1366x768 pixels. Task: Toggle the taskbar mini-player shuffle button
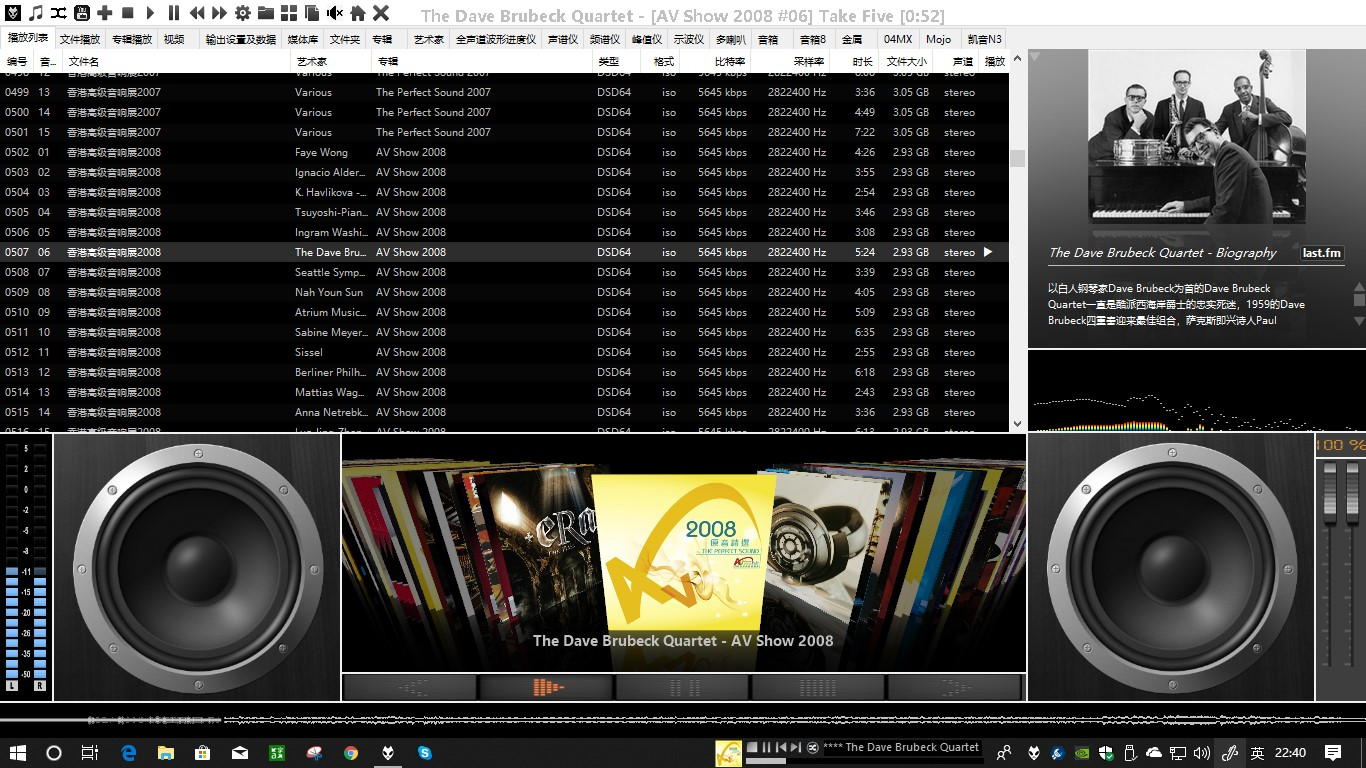pyautogui.click(x=812, y=748)
